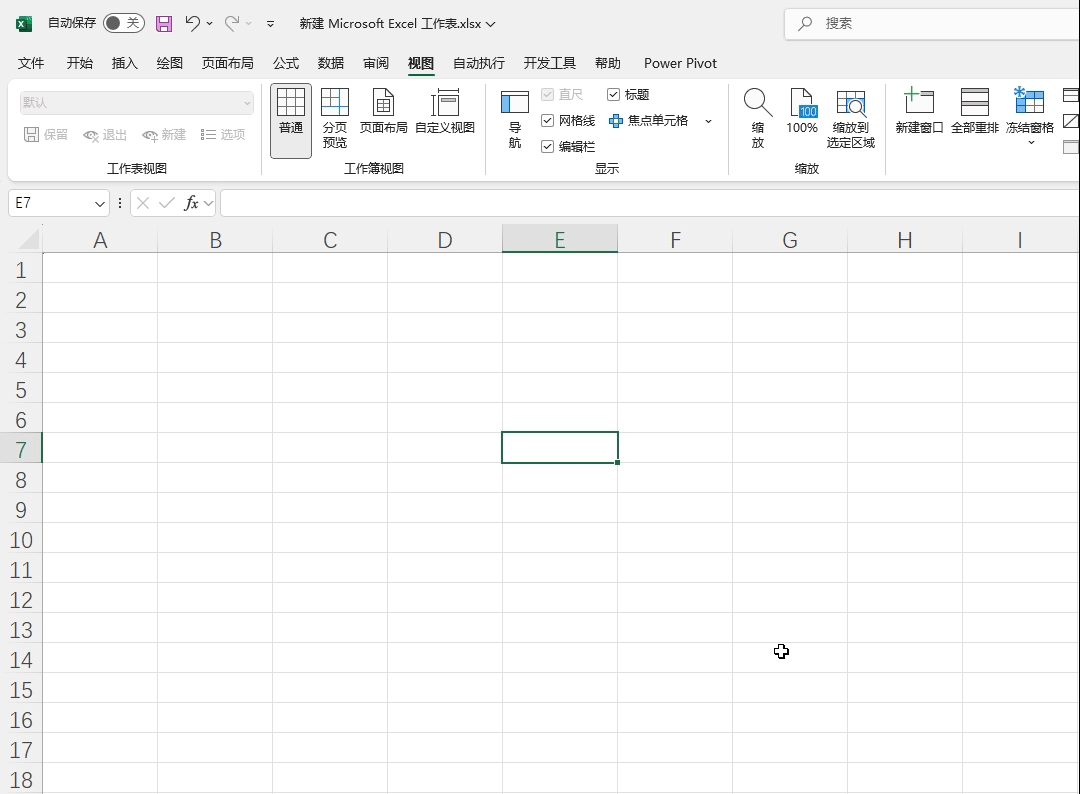1080x794 pixels.
Task: Select the 普通 normal view icon
Action: click(x=291, y=121)
